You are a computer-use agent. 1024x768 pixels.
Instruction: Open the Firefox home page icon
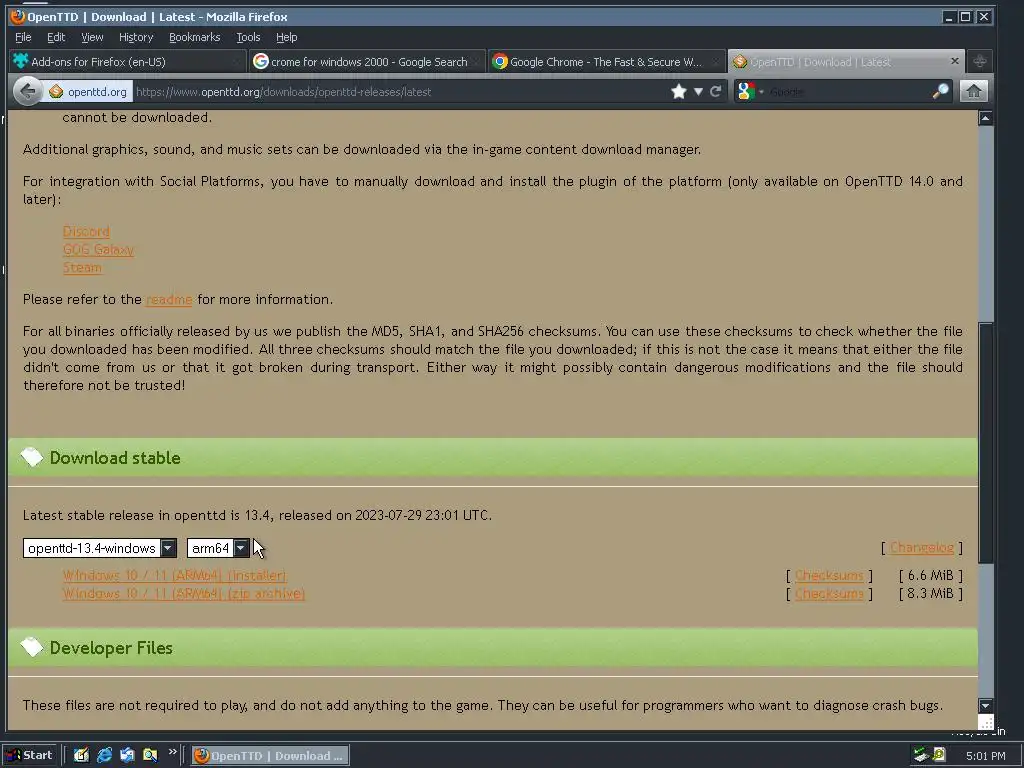click(974, 91)
